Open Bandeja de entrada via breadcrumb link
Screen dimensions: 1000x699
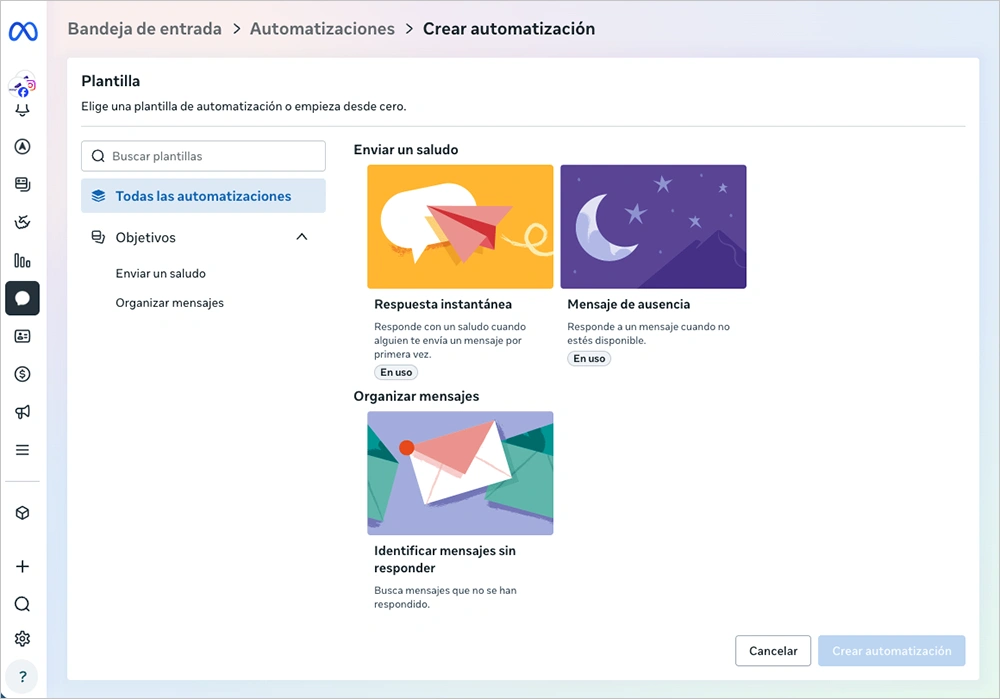pos(143,28)
